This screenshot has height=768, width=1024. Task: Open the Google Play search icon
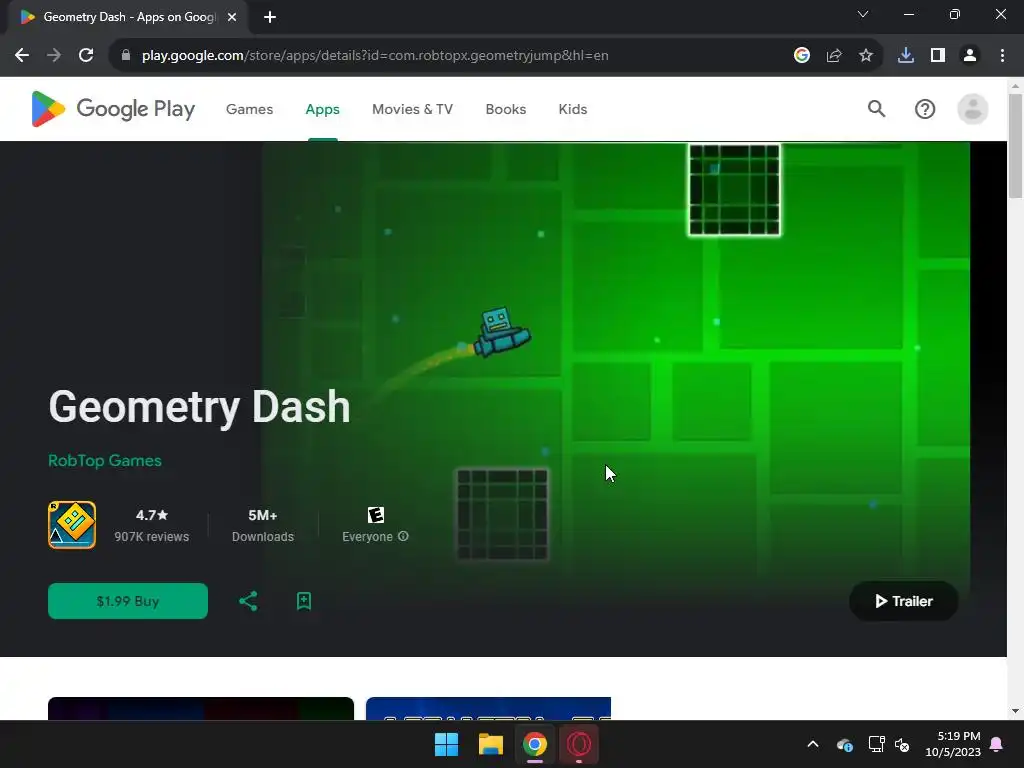pos(876,108)
